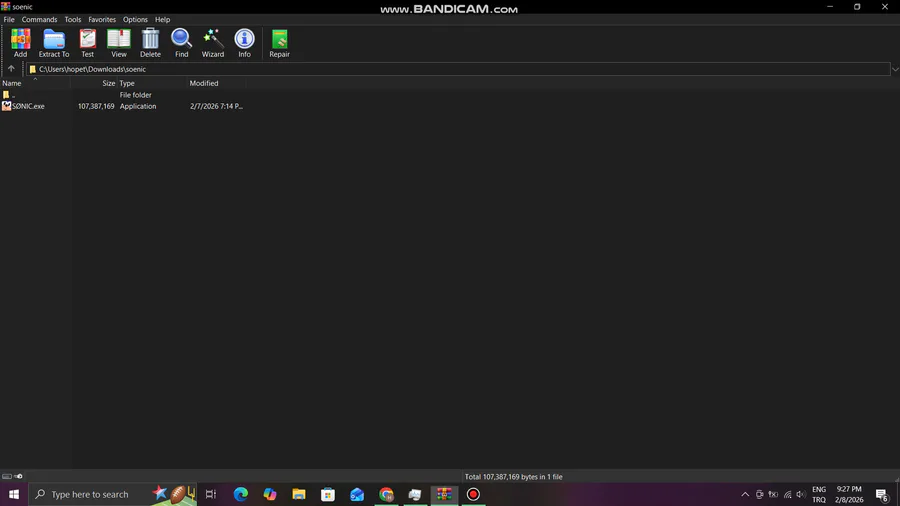Open Microsoft Store from the taskbar
Screen dimensions: 900x506
tap(328, 494)
